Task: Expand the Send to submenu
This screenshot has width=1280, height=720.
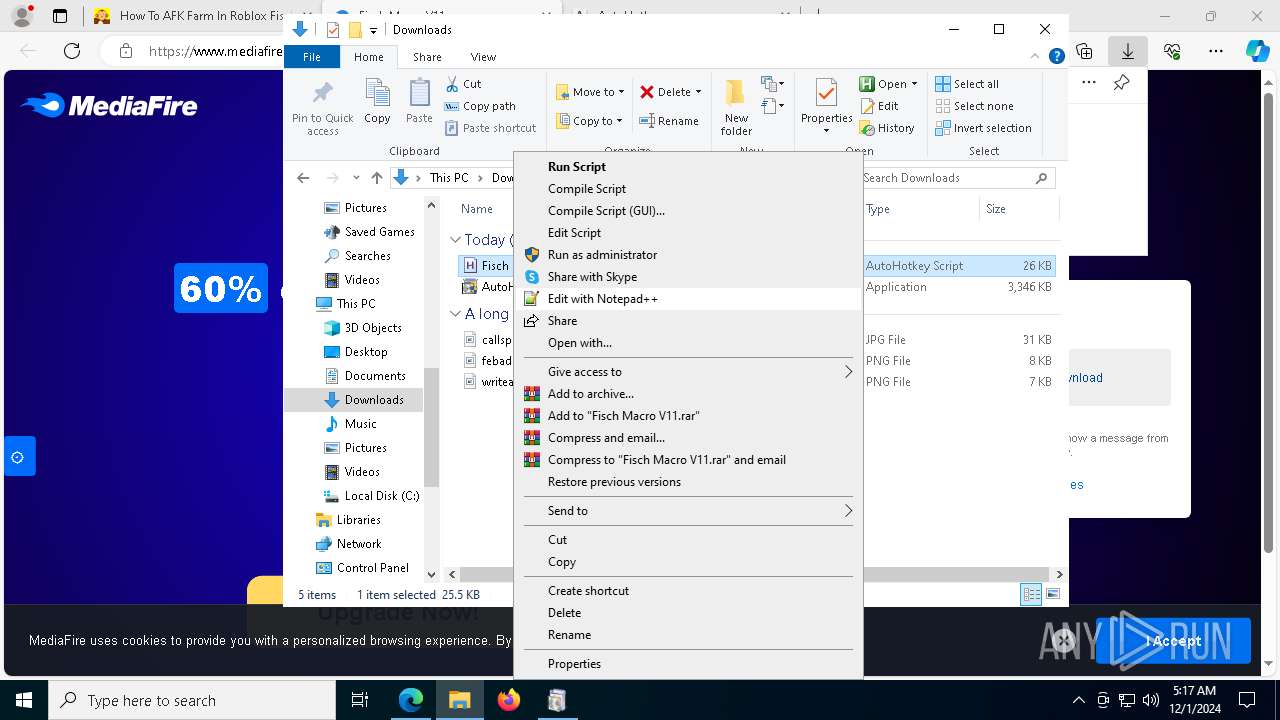Action: pyautogui.click(x=688, y=511)
